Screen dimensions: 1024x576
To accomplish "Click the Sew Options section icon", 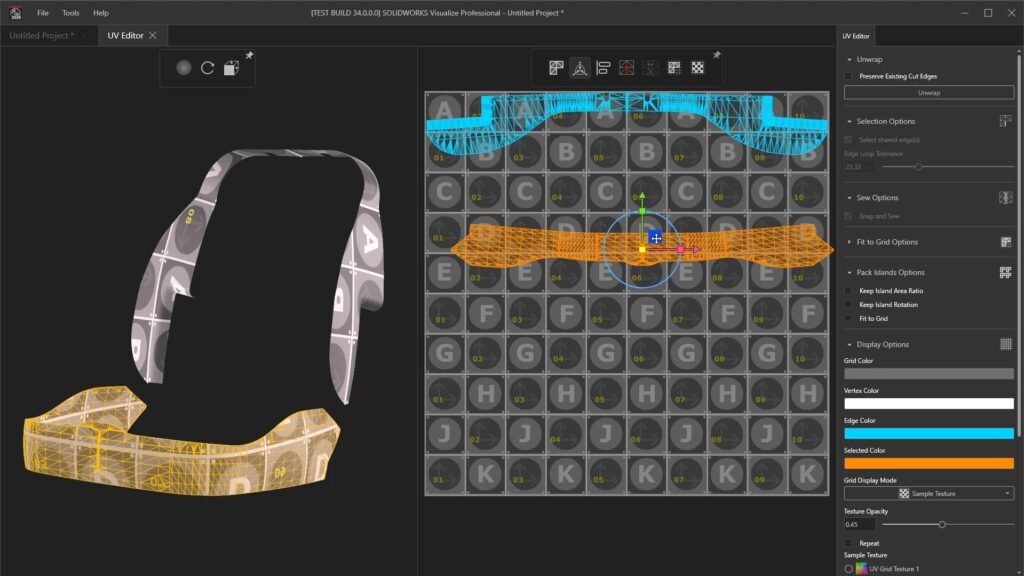I will (x=1005, y=197).
